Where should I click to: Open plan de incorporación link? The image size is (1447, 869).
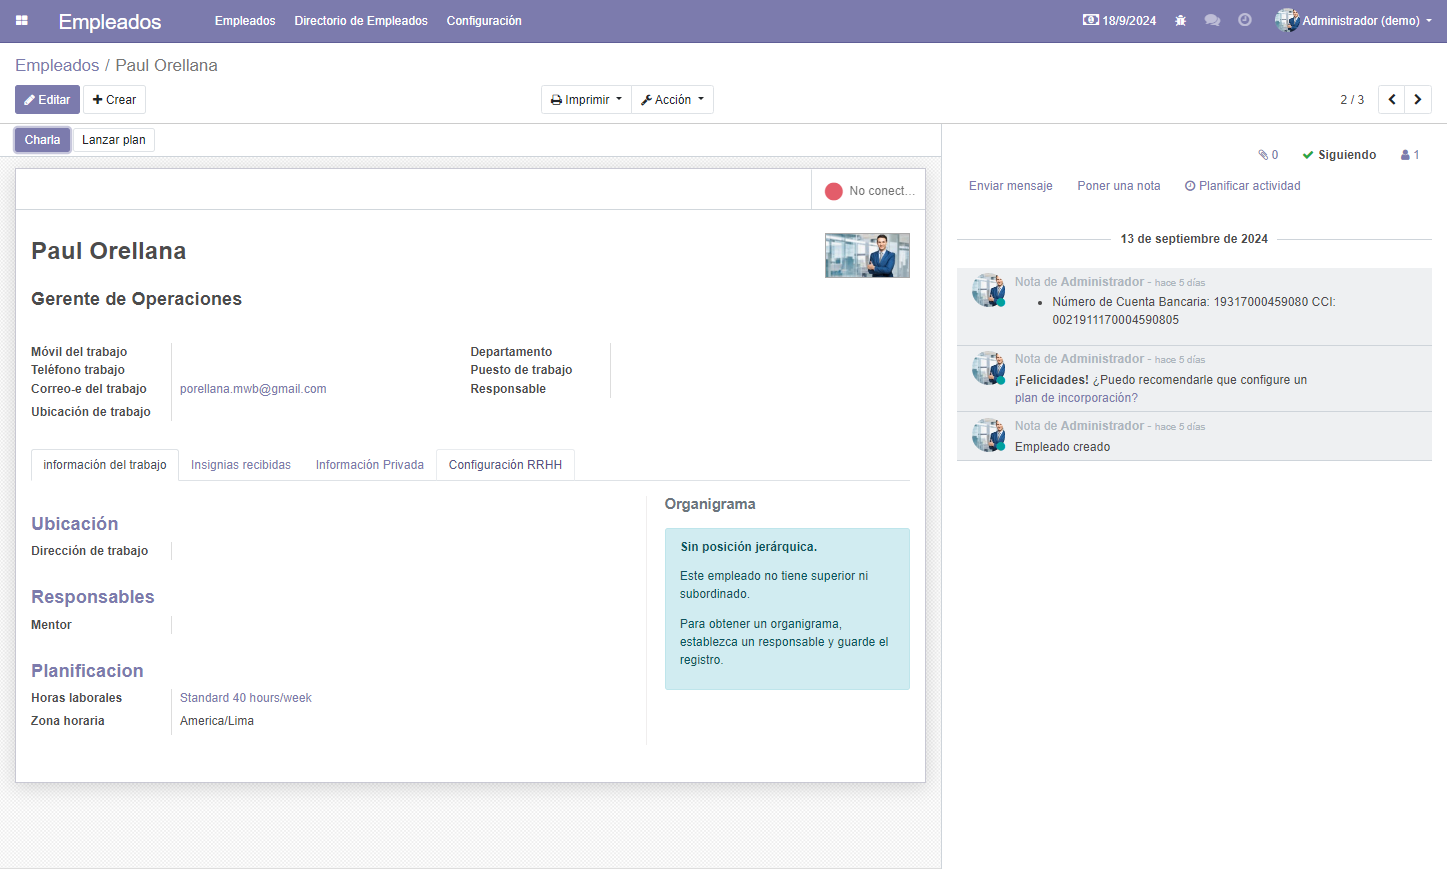[x=1076, y=398]
